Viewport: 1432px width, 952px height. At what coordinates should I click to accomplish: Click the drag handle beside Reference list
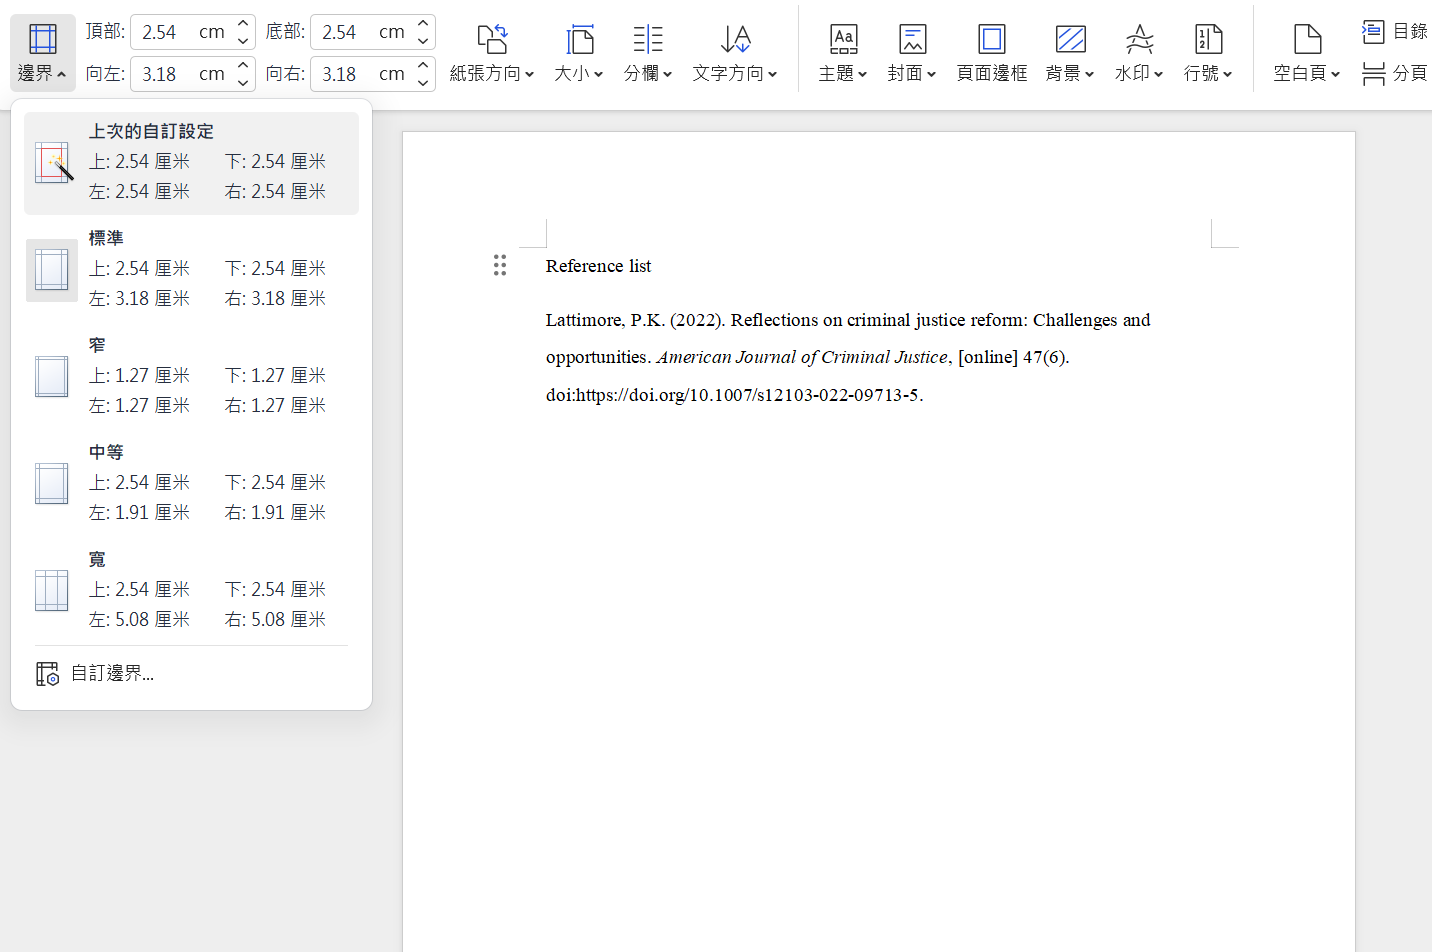click(500, 265)
